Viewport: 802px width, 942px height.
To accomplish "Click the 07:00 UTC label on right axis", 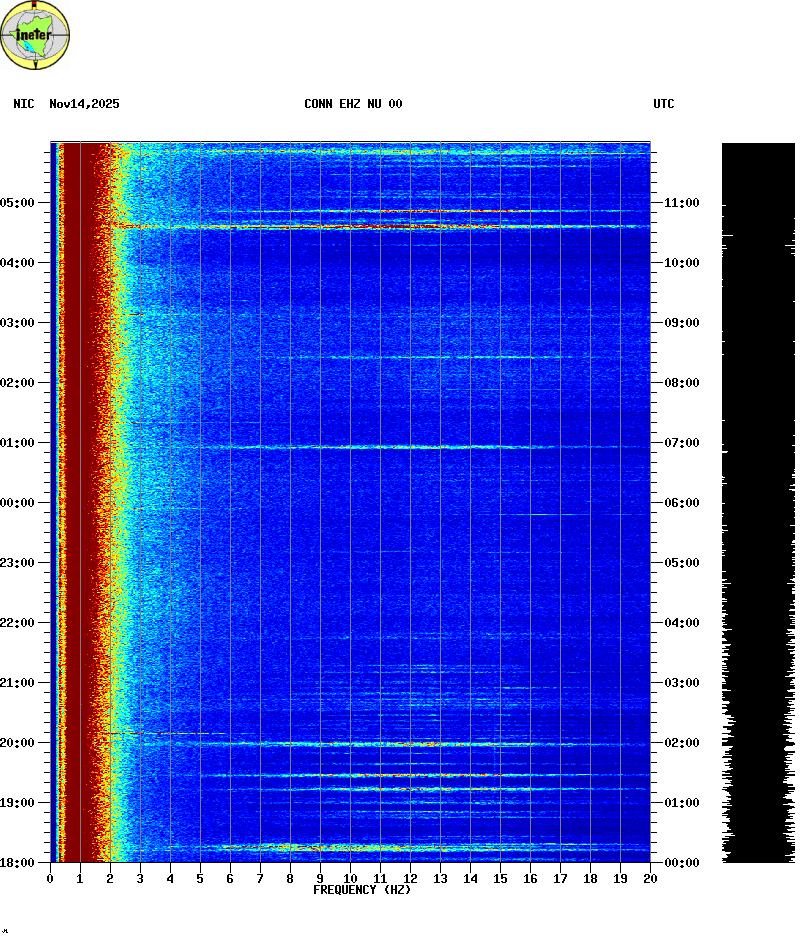I will 682,443.
